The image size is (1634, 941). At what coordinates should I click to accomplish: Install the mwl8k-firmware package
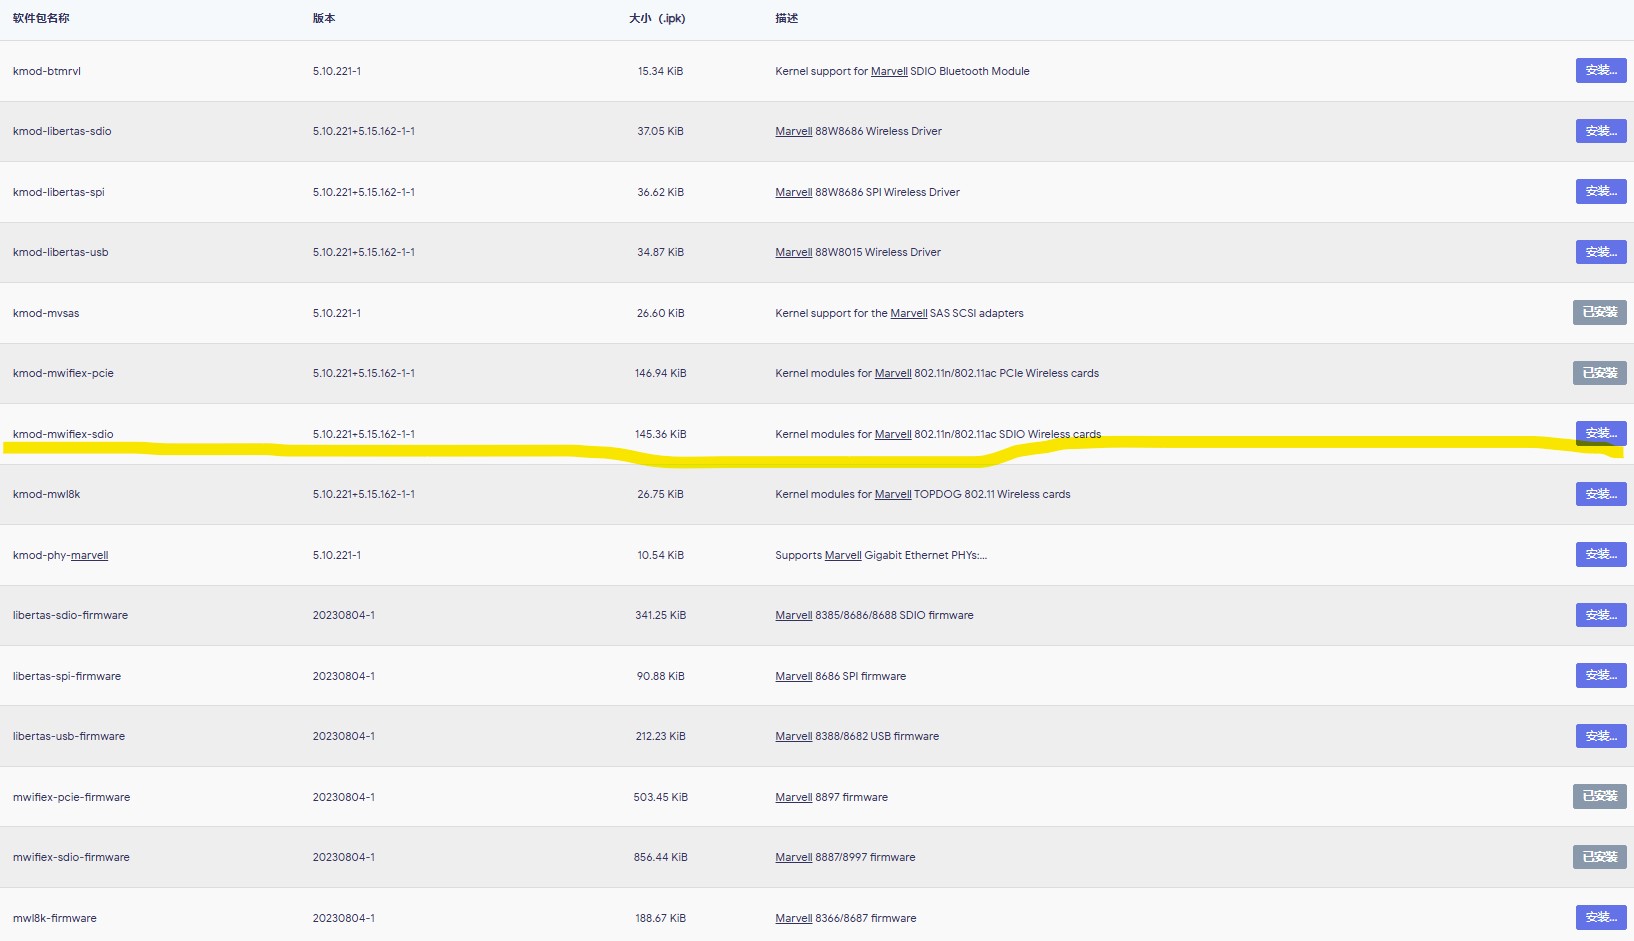coord(1600,917)
